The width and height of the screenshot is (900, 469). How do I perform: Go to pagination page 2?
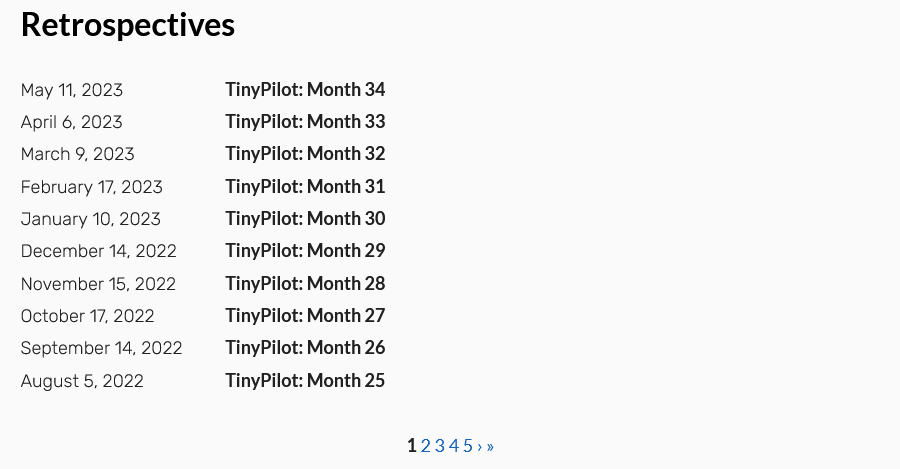(x=425, y=446)
